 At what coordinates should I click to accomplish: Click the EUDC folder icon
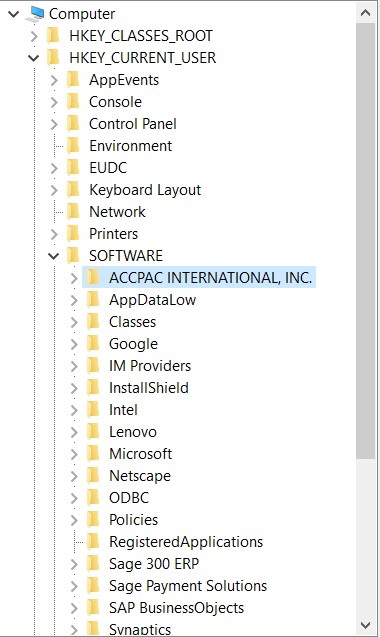(x=73, y=167)
